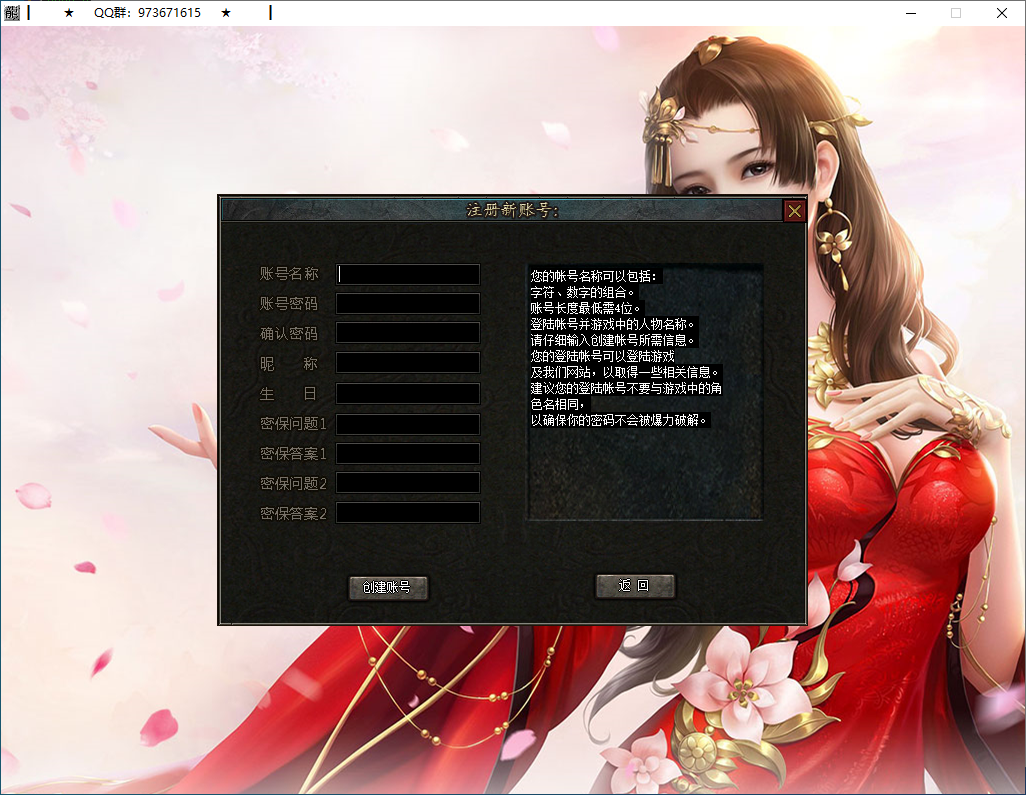This screenshot has width=1026, height=795.
Task: Click the account rules description panel
Action: (x=643, y=390)
